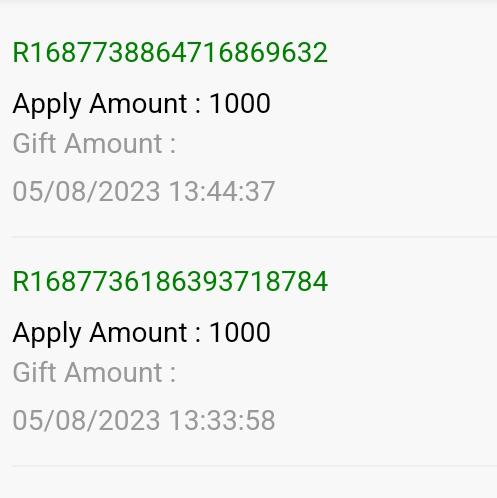Open record R1687736186393718784
497x498 pixels.
170,282
